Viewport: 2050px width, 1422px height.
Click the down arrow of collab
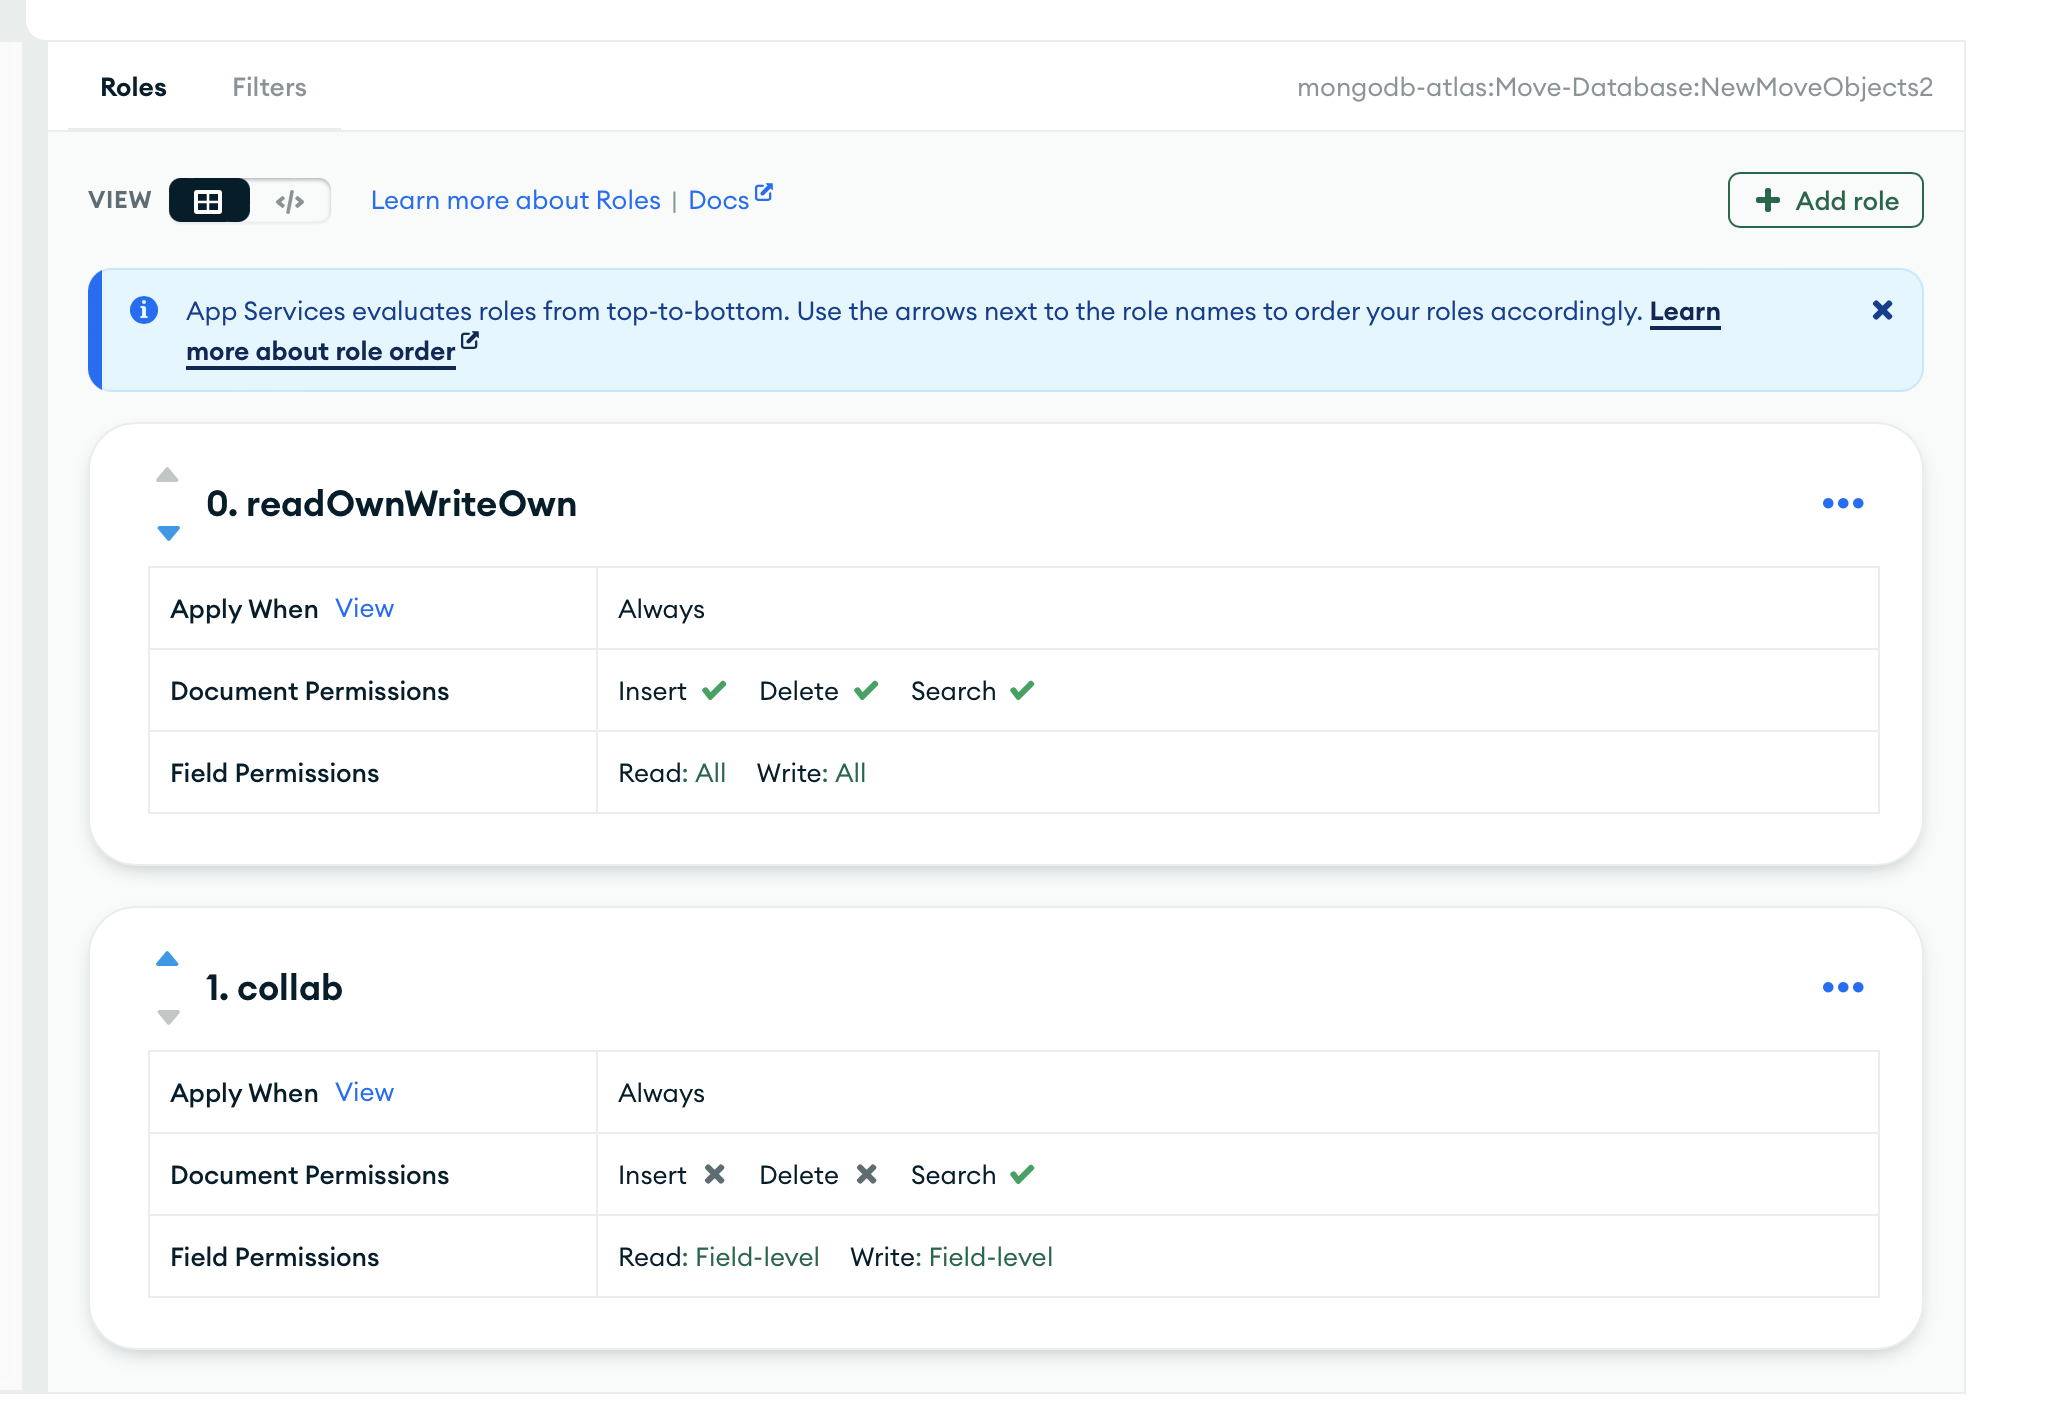coord(168,1017)
